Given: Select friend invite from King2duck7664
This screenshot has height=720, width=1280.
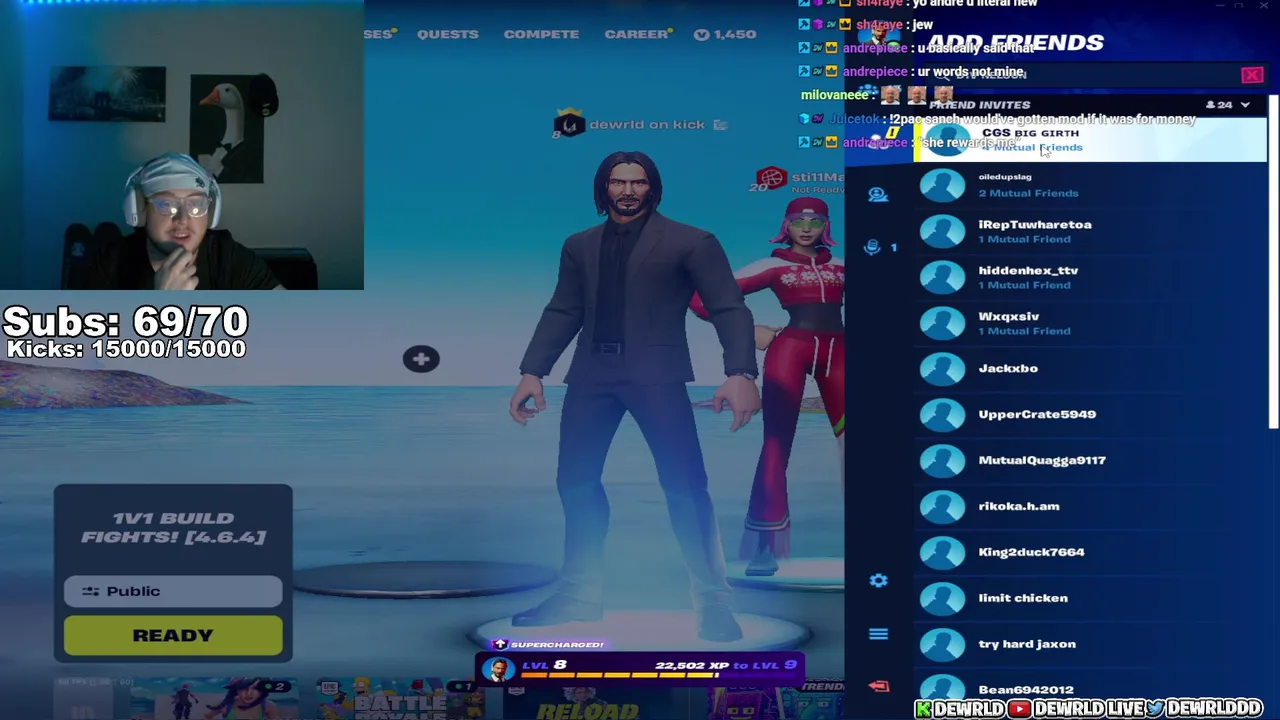Looking at the screenshot, I should click(1090, 552).
